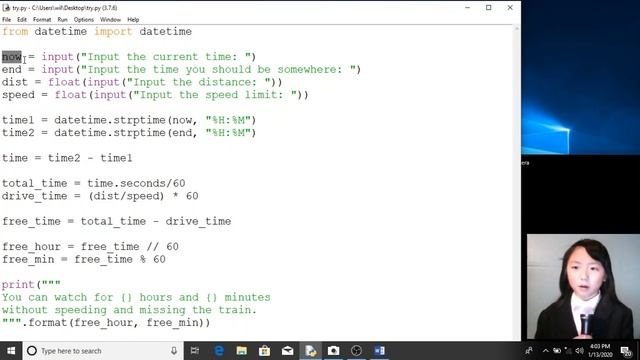
Task: Click the IDLE window title bar icon
Action: (x=6, y=7)
